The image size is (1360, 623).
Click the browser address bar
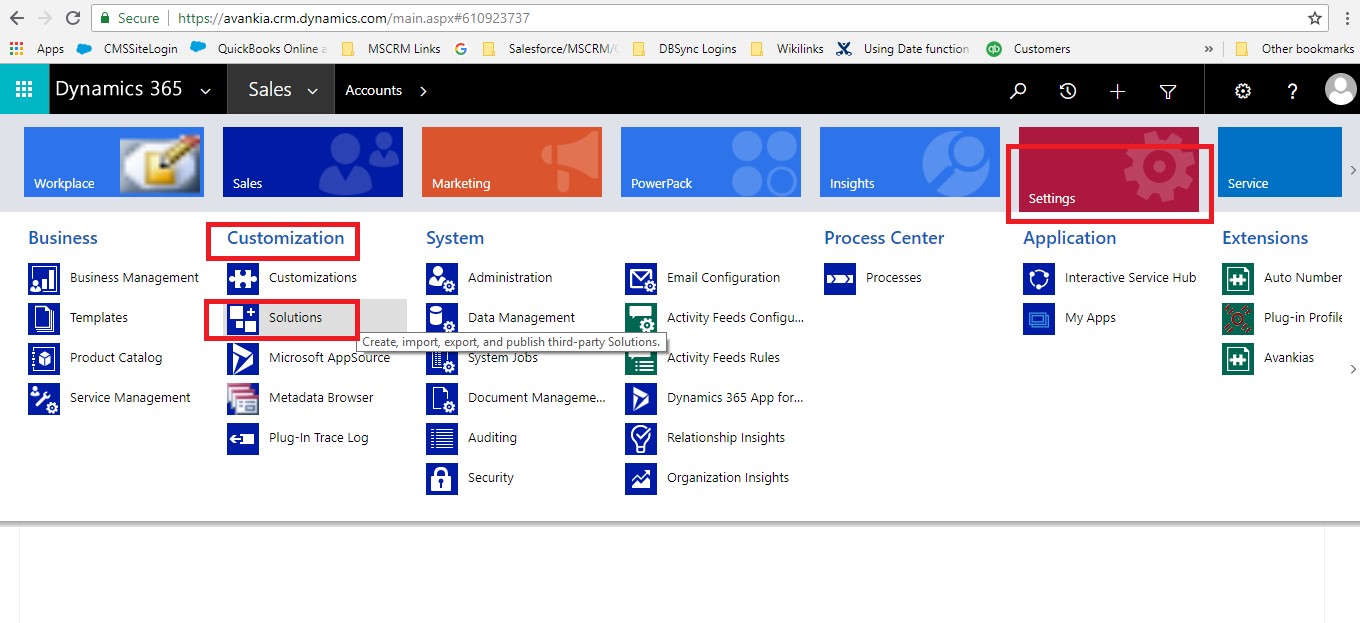pos(700,18)
